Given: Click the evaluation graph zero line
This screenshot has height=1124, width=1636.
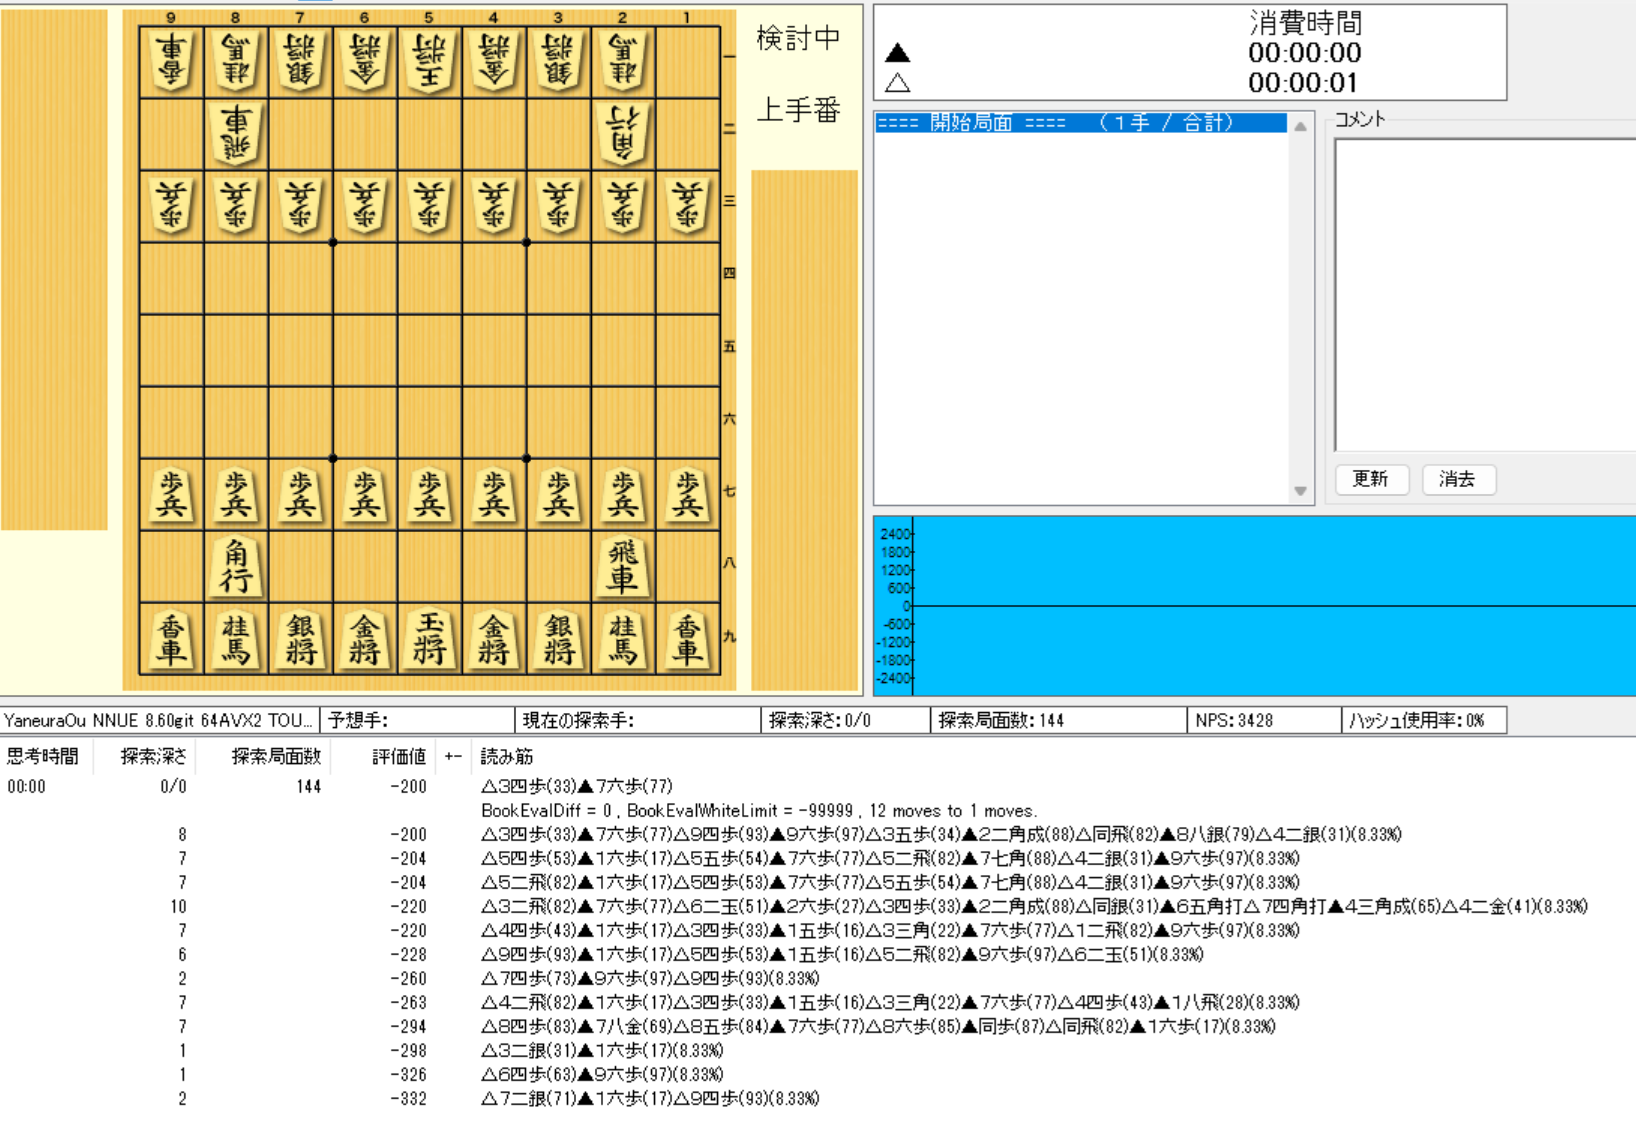Looking at the screenshot, I should pos(1270,606).
